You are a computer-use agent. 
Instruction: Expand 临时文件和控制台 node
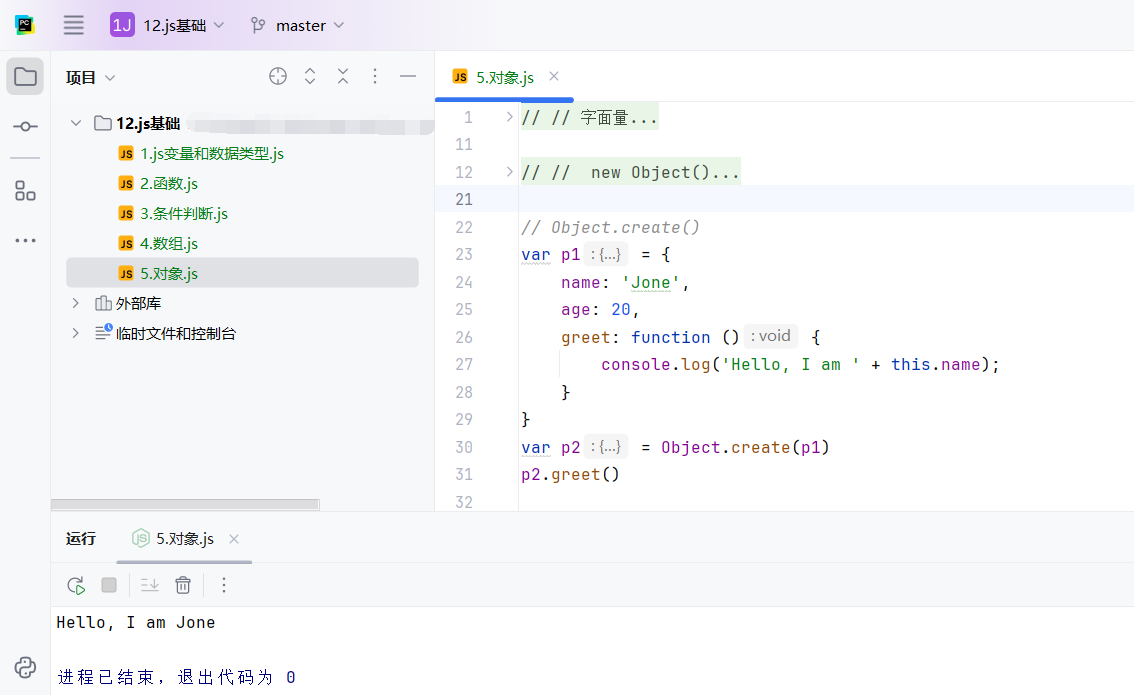[x=76, y=333]
